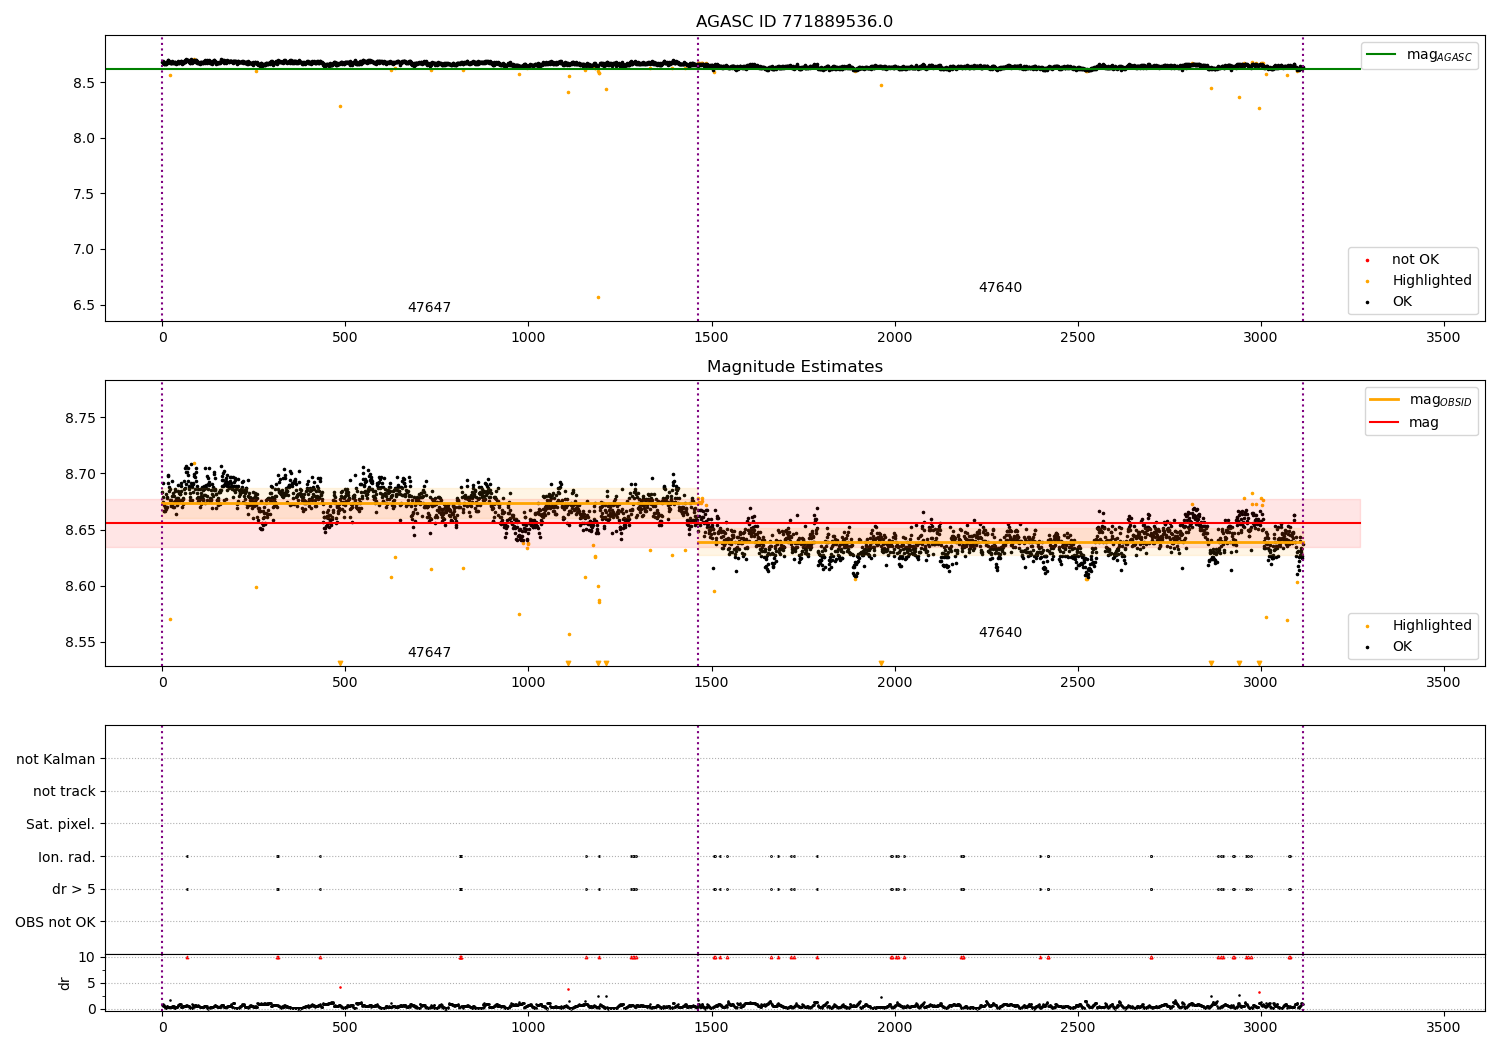Viewport: 1500px width, 1050px height.
Task: Click x-axis tick "500" under top plot
Action: pyautogui.click(x=345, y=337)
